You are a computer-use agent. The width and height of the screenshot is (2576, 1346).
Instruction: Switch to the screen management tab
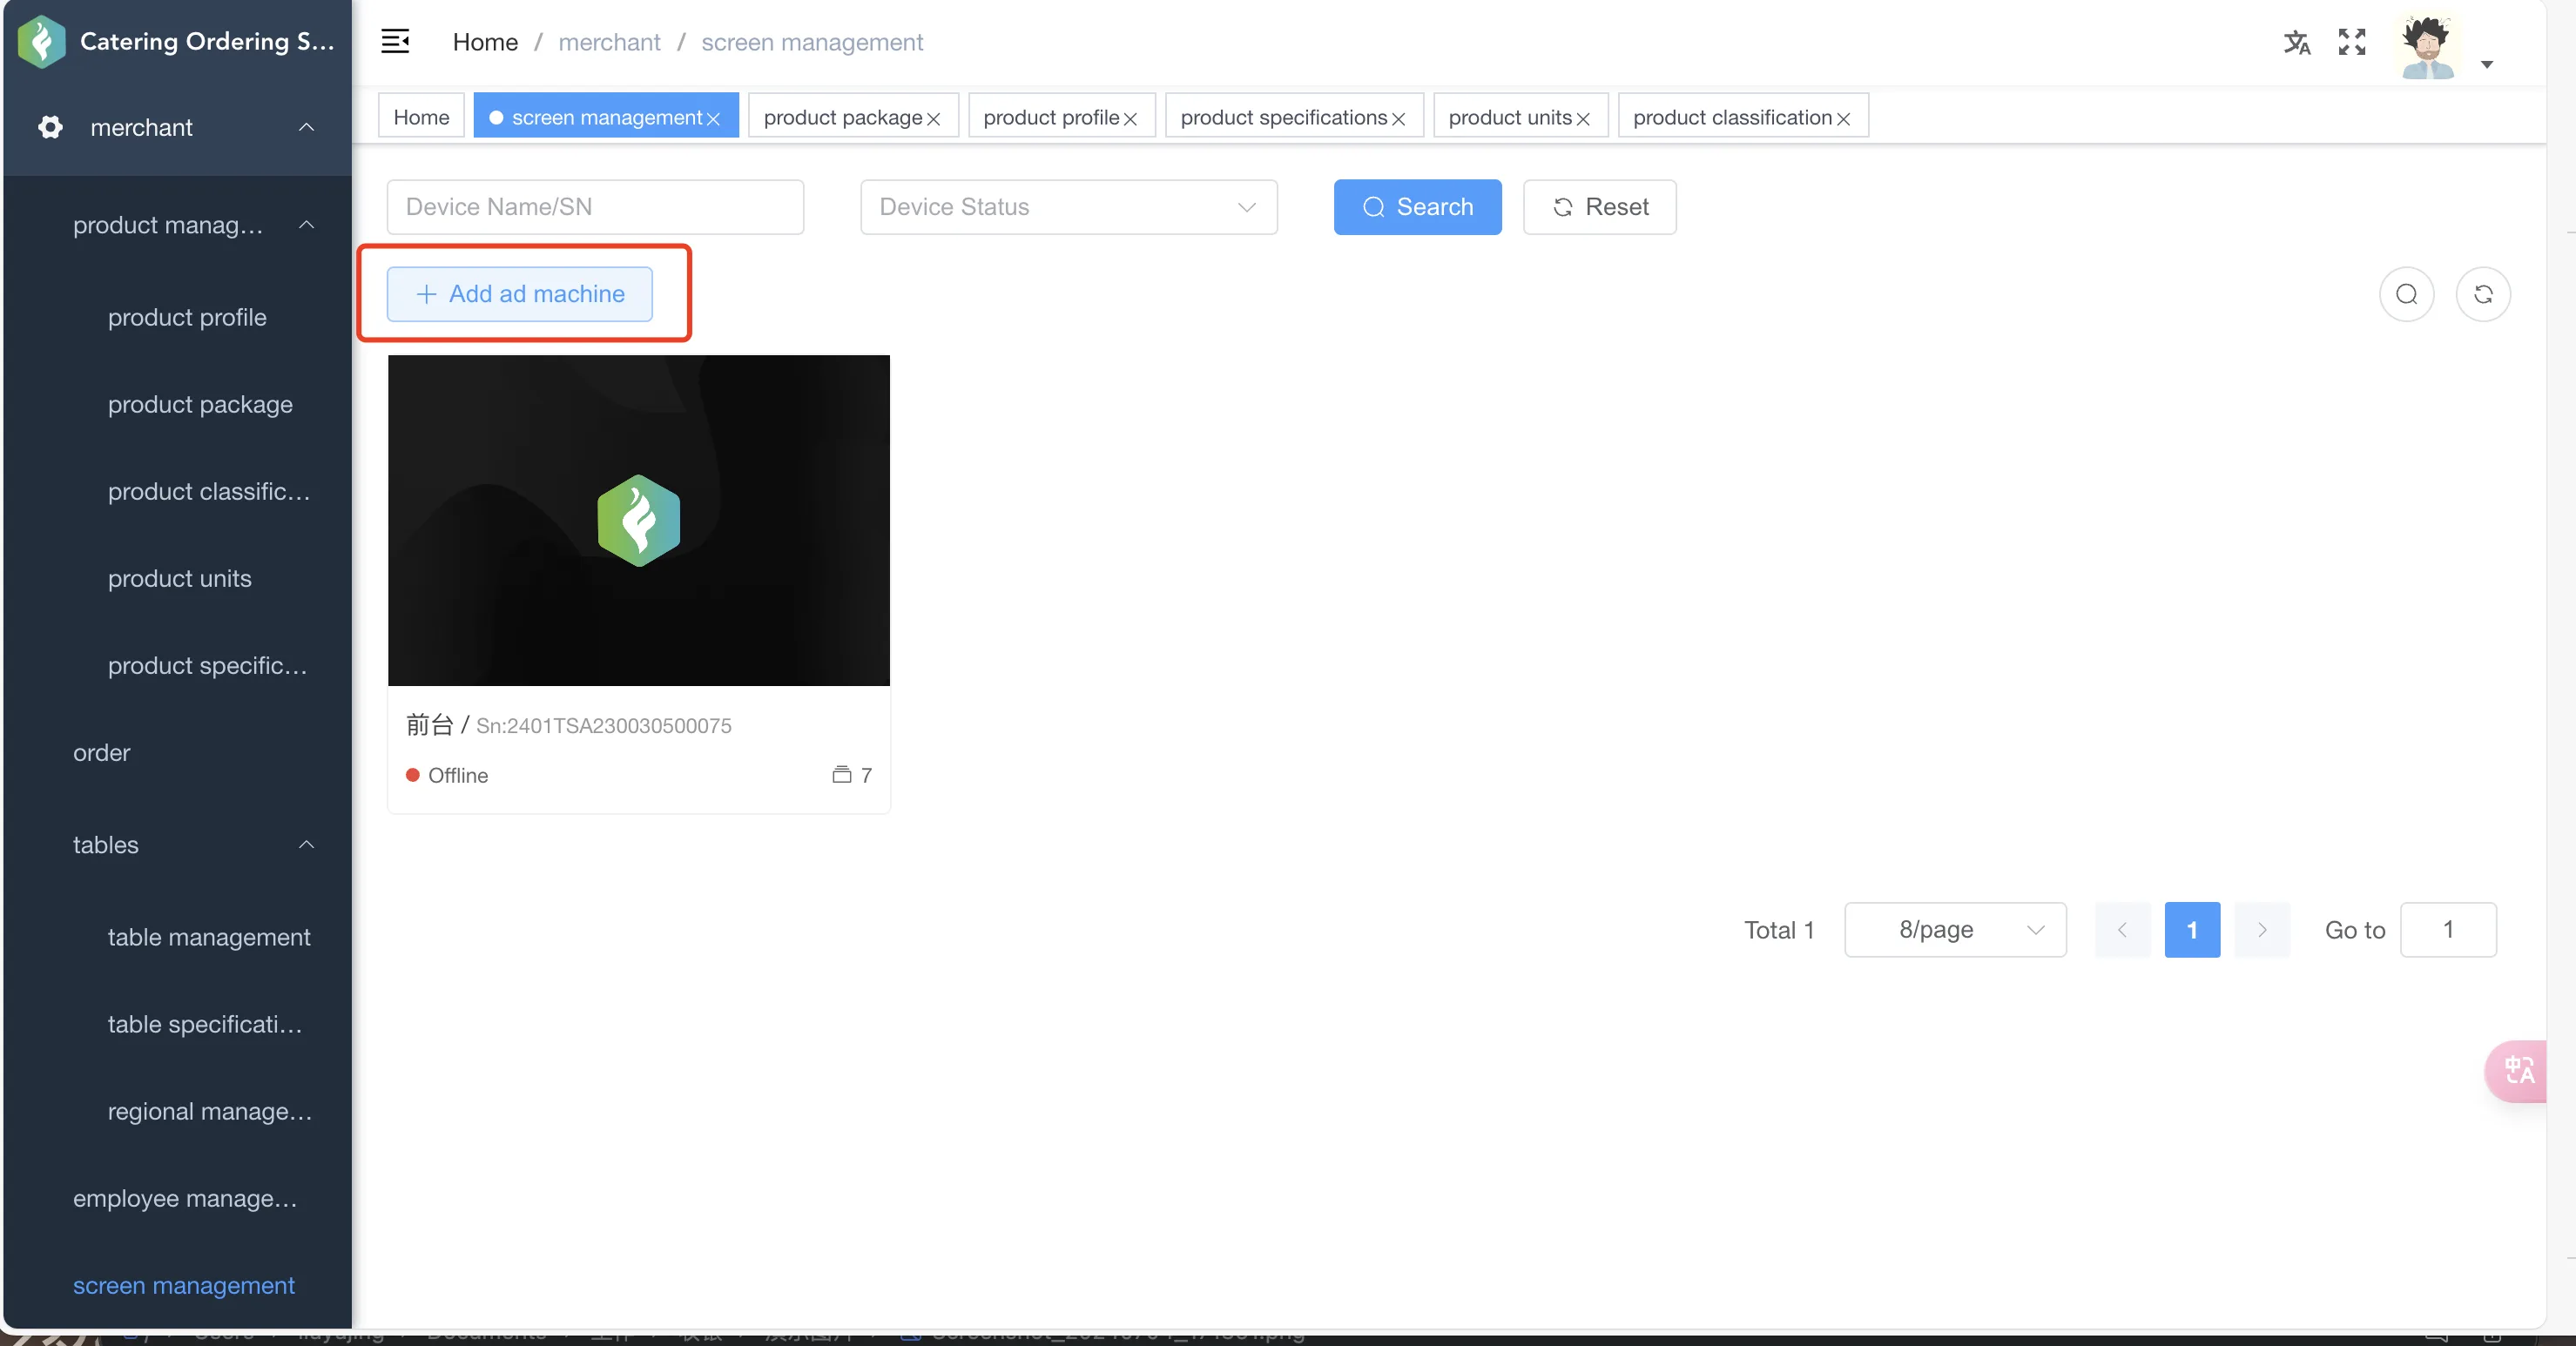pos(606,117)
